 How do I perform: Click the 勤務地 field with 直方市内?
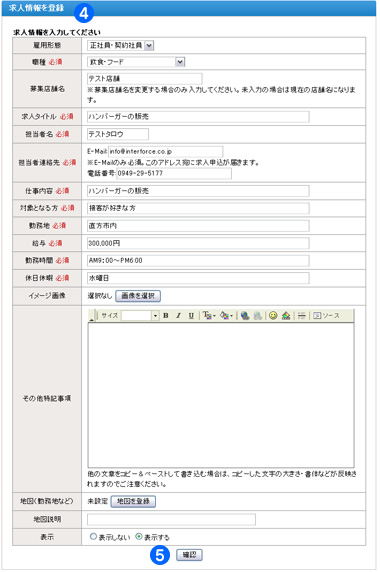point(198,226)
